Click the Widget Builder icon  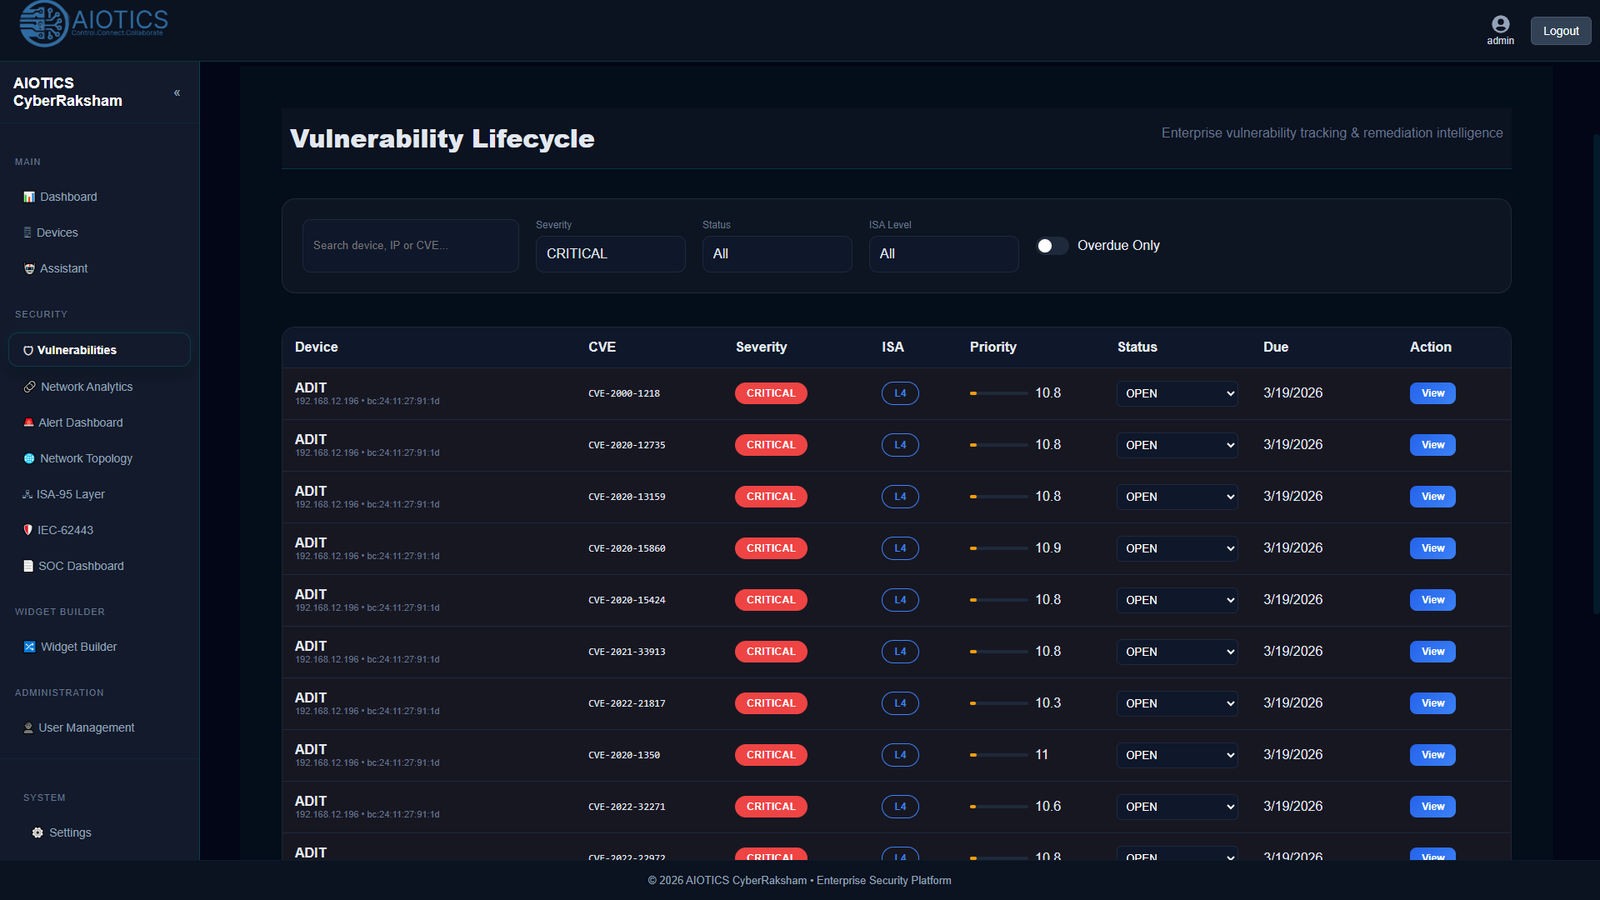29,647
